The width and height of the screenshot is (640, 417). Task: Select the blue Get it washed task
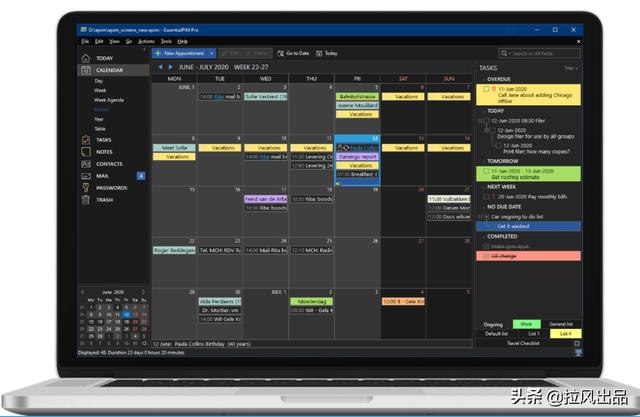click(x=528, y=226)
